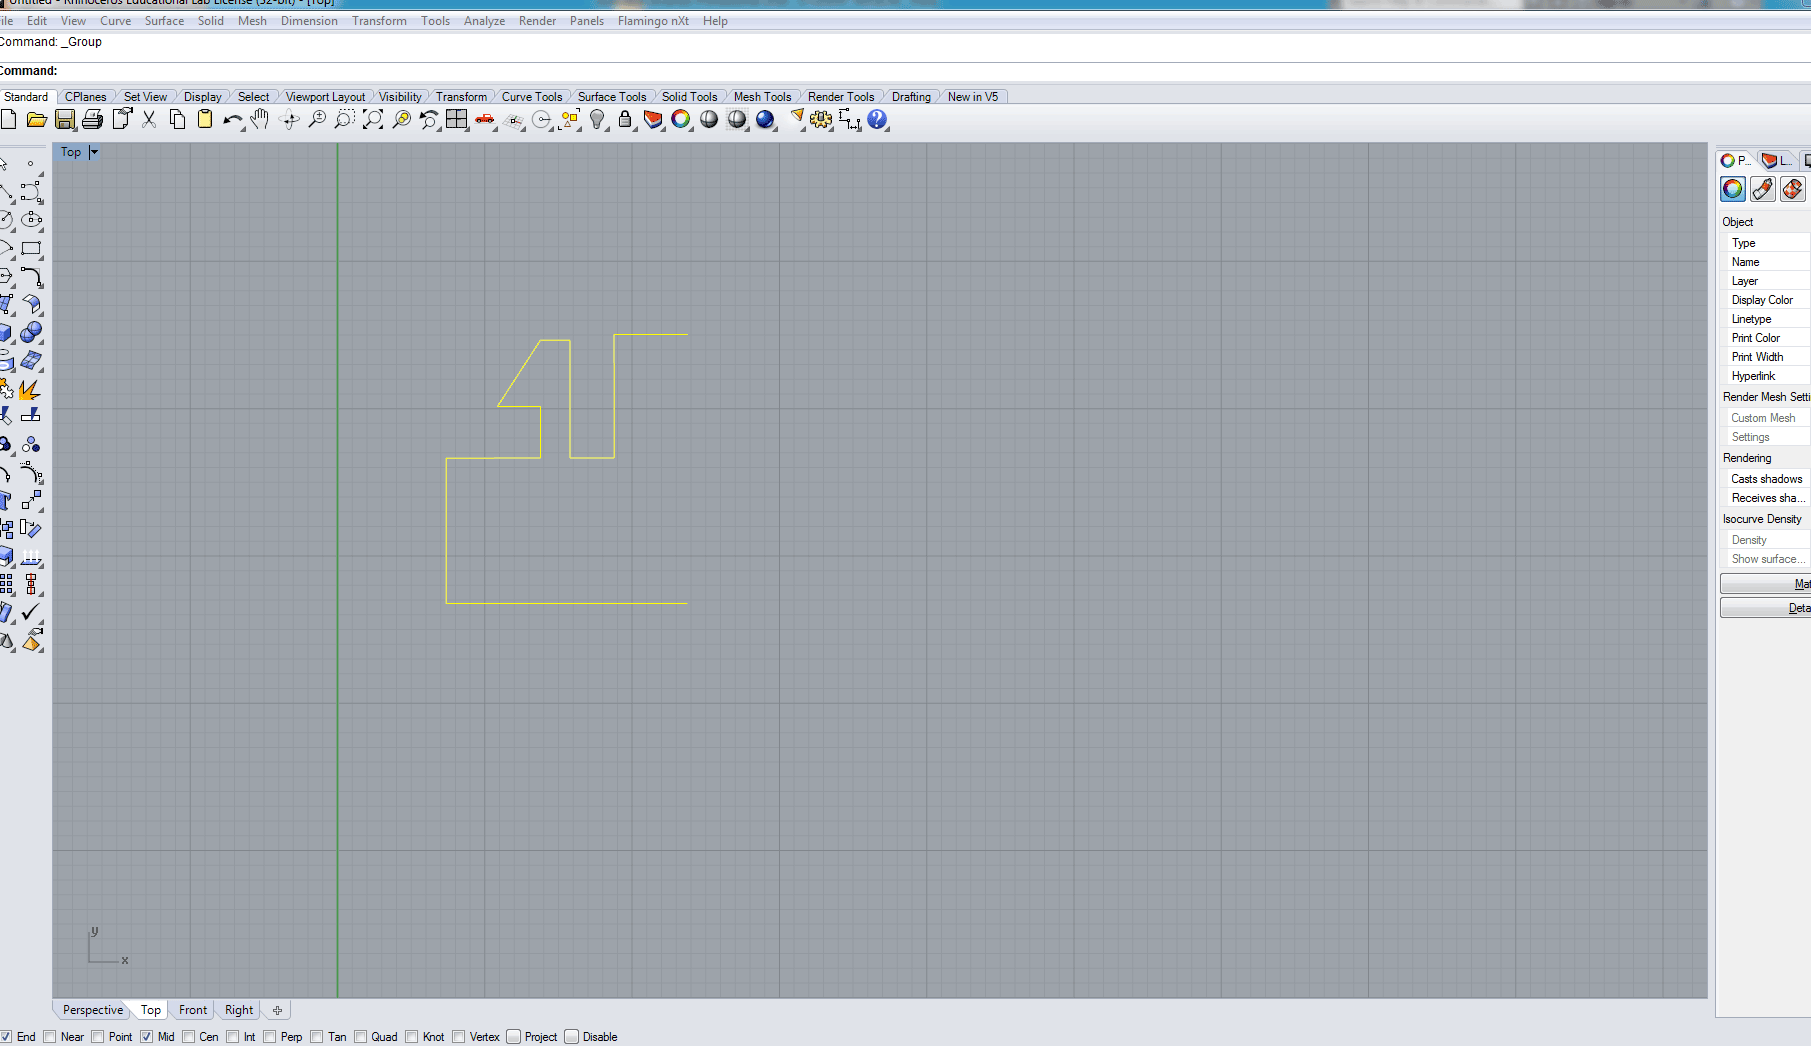Enable the Perp osnap checkbox
1811x1046 pixels.
coord(270,1037)
